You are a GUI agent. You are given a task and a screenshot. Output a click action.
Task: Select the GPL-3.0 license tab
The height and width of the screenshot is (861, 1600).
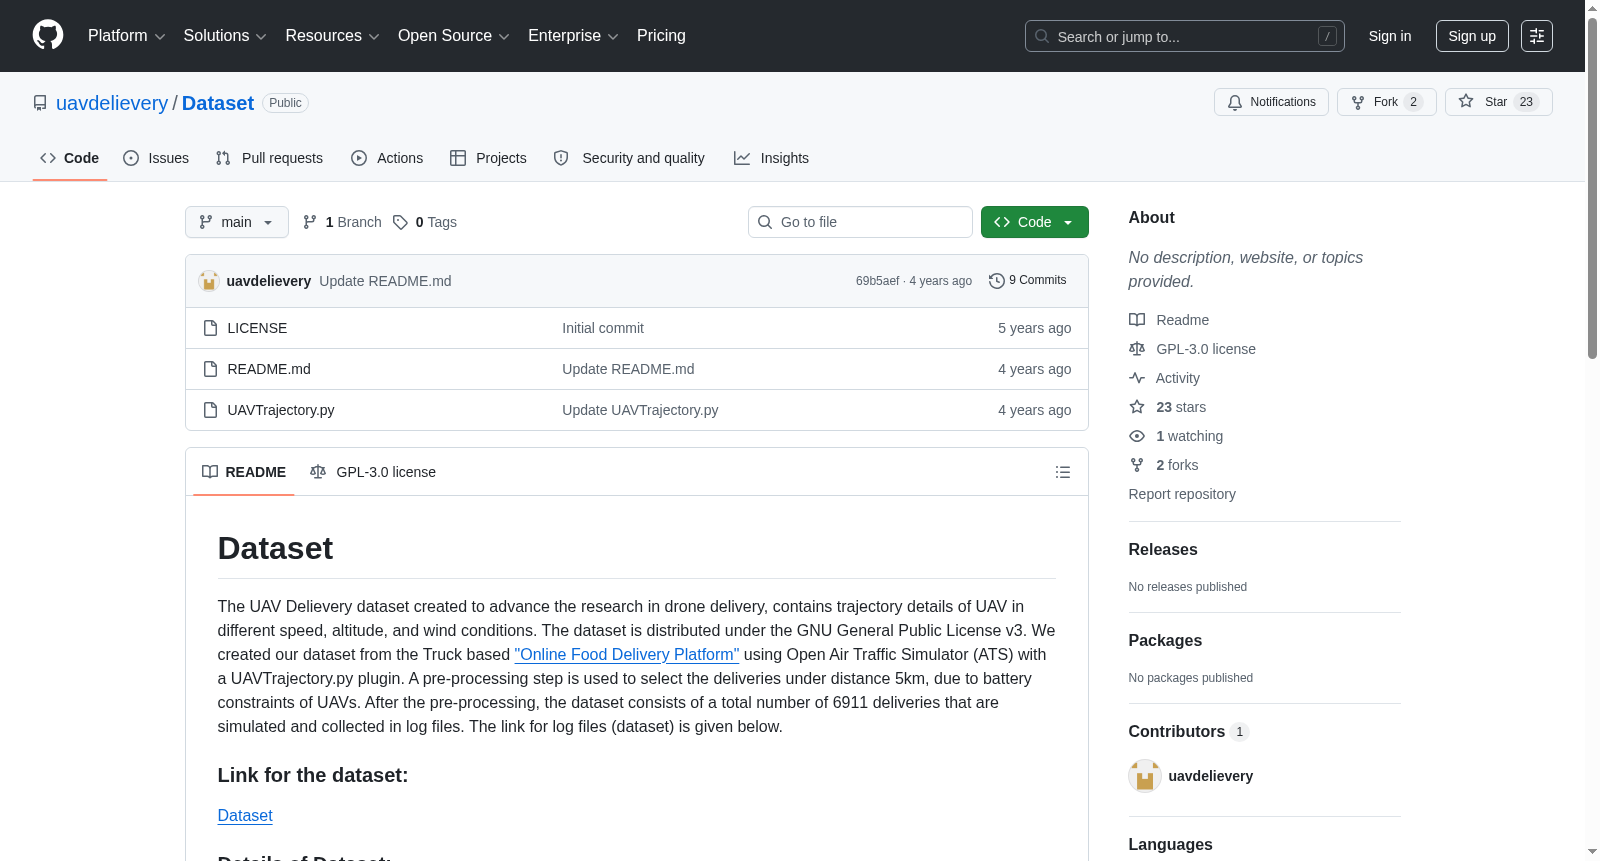373,472
